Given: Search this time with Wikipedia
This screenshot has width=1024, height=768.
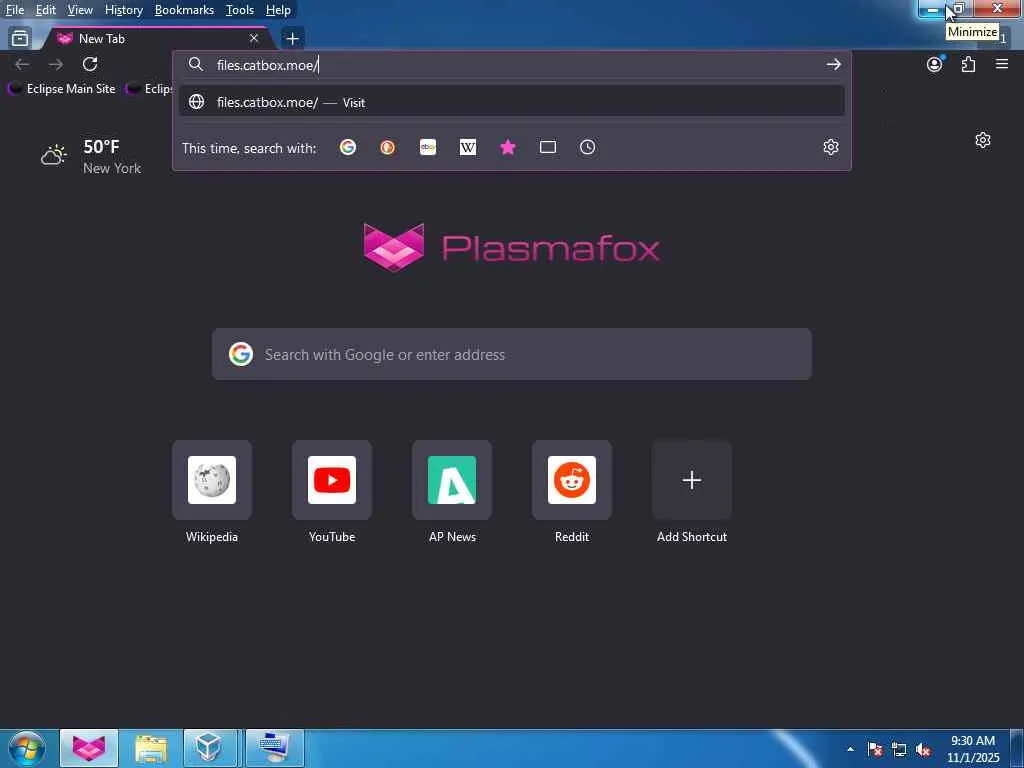Looking at the screenshot, I should [x=468, y=148].
